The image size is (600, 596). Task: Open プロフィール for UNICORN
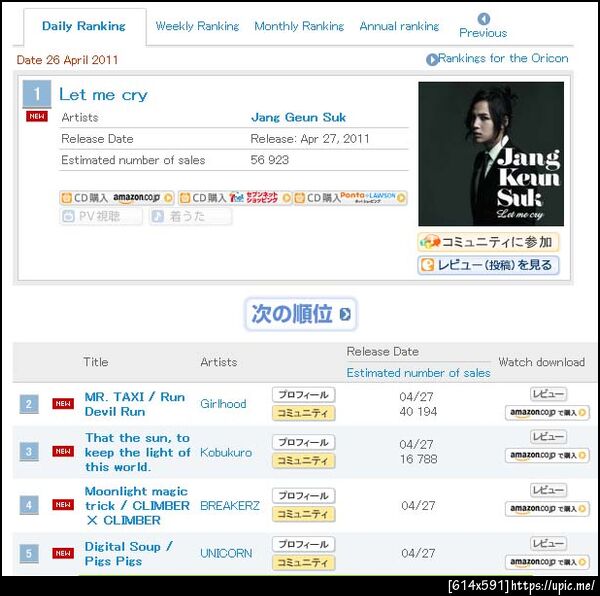coord(303,544)
